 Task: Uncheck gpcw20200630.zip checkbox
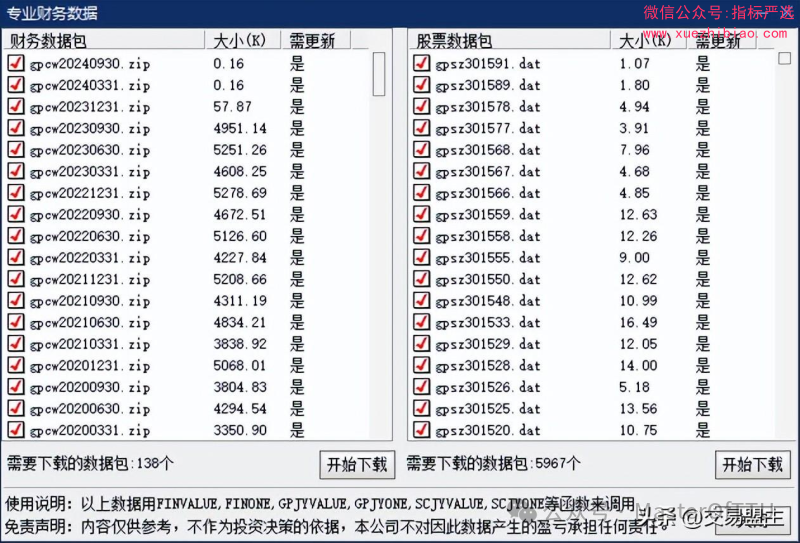16,408
